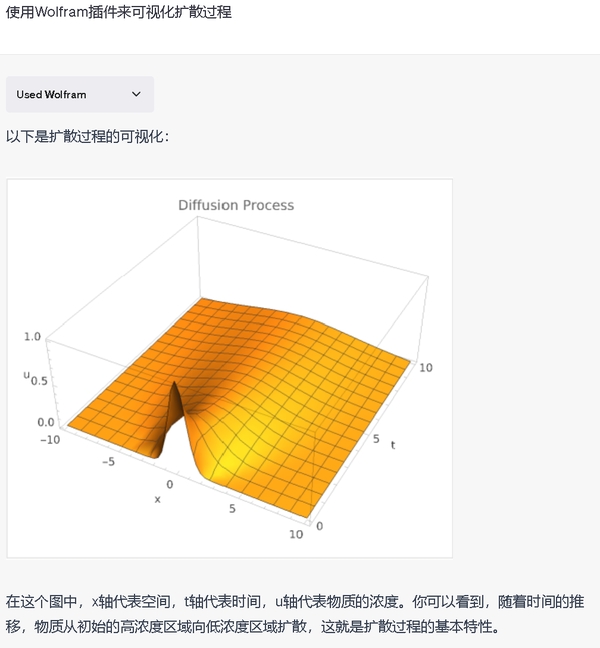Click the 10 tick on the x axis

point(295,535)
